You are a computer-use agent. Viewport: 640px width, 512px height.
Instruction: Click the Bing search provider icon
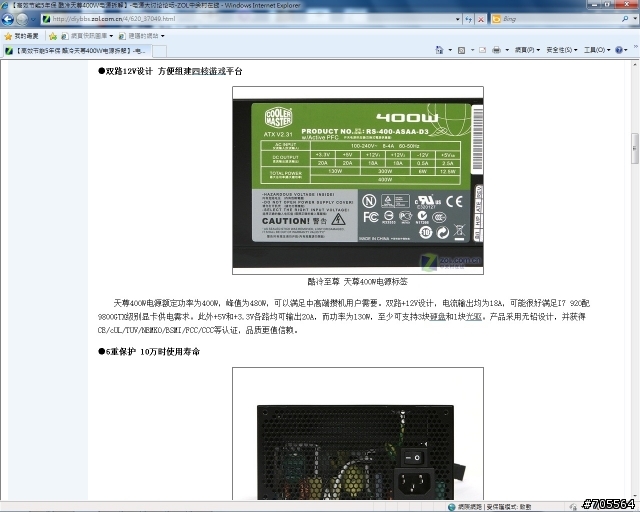click(496, 19)
